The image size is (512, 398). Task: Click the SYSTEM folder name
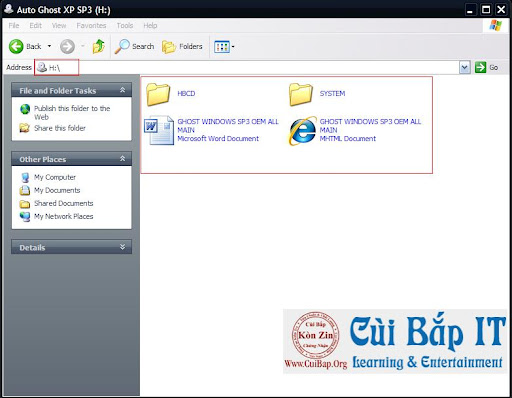coord(332,94)
